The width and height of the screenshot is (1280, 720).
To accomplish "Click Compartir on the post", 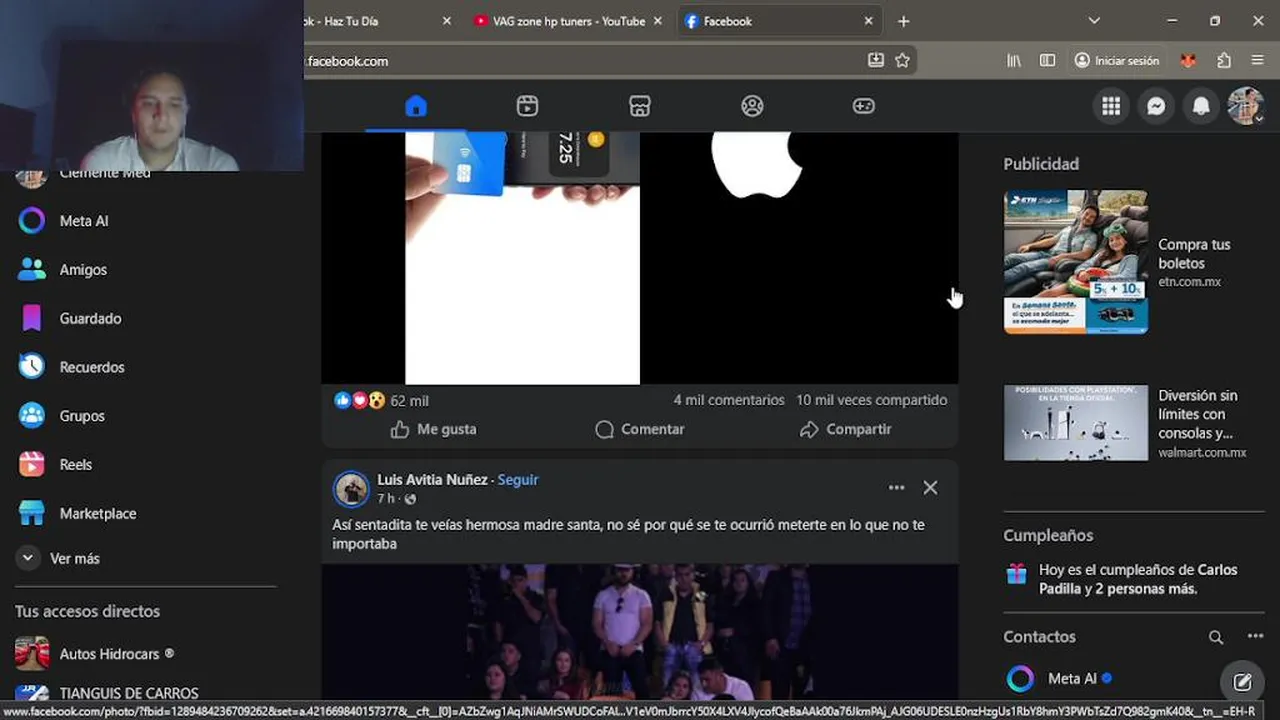I will [846, 429].
